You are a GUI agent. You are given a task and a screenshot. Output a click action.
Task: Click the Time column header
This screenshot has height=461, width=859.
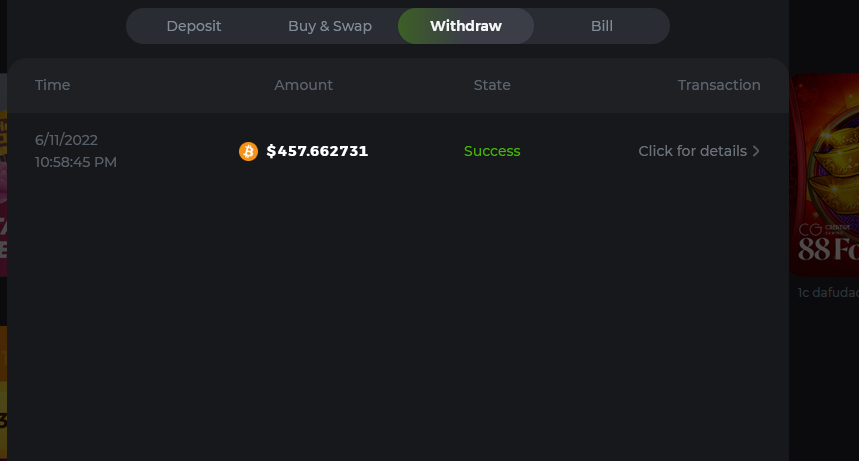[52, 85]
